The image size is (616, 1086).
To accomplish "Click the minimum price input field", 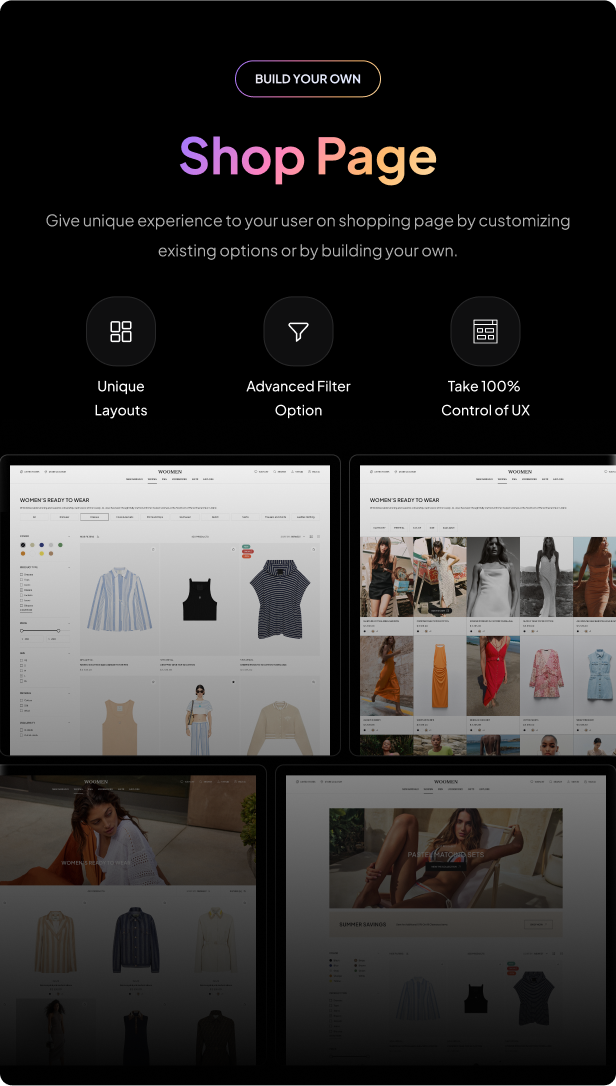I will pyautogui.click(x=32, y=639).
